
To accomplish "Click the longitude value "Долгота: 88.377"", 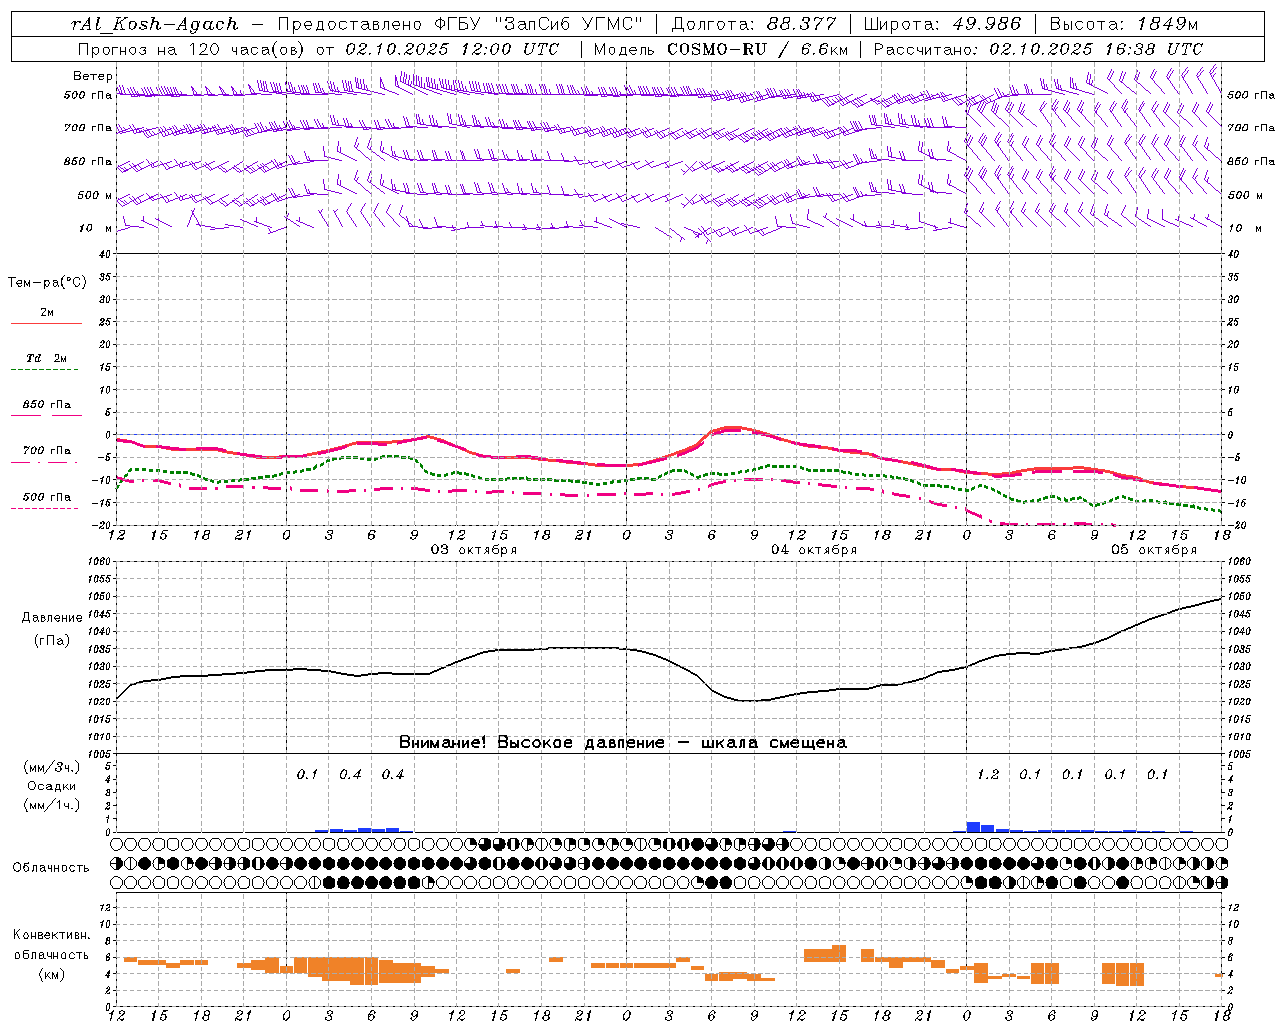I will [x=755, y=24].
